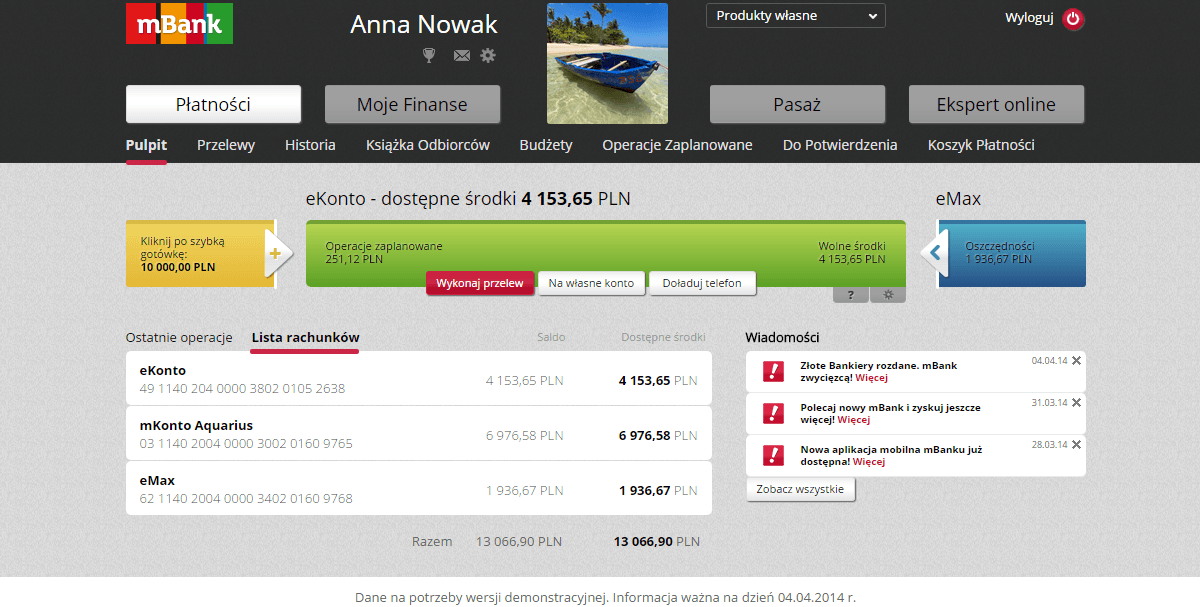Click account number 62 1140 2004 0000 3402 0160 9768

pos(246,499)
